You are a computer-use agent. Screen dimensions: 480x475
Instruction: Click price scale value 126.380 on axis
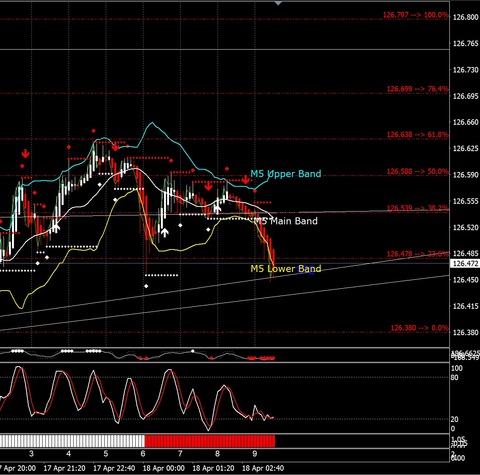click(466, 332)
